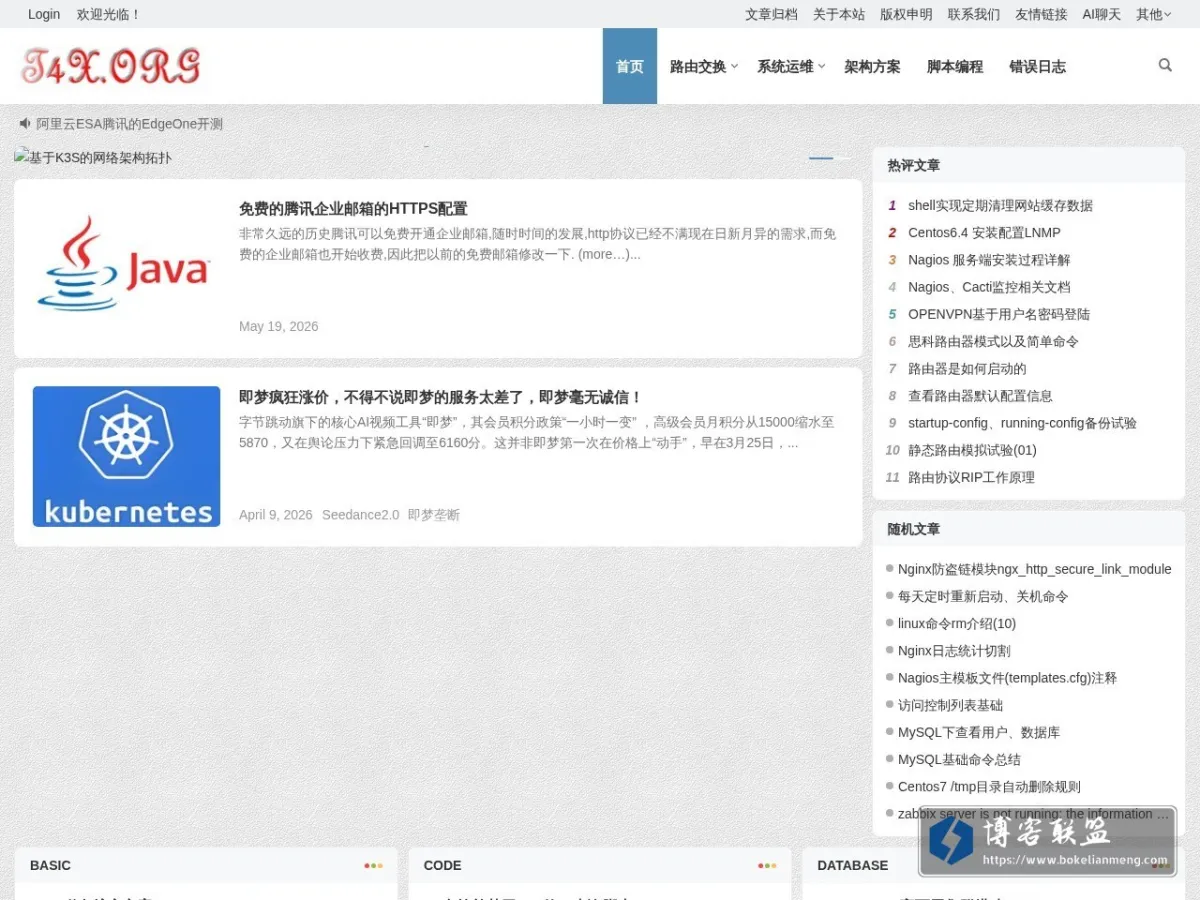The width and height of the screenshot is (1200, 900).
Task: Open 友情链接 in the top bar
Action: 1041,14
